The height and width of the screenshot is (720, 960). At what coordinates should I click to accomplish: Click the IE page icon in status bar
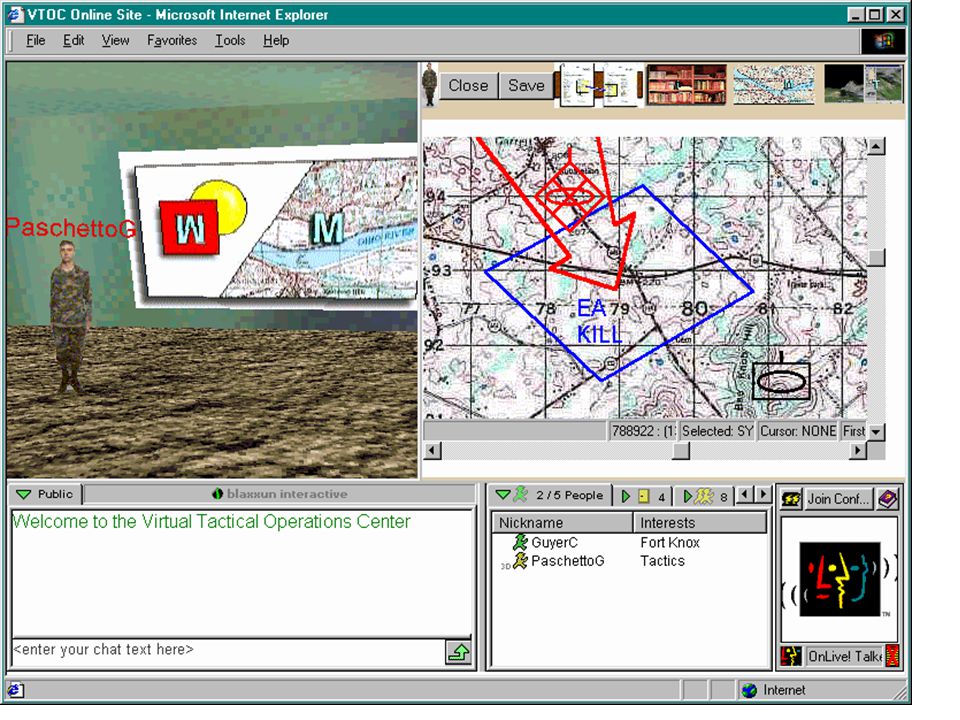pos(16,691)
